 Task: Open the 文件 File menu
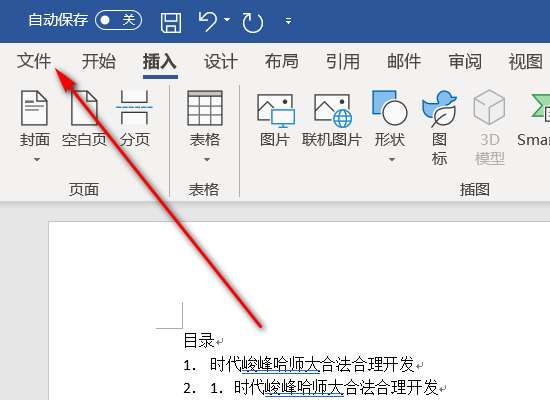pyautogui.click(x=34, y=61)
